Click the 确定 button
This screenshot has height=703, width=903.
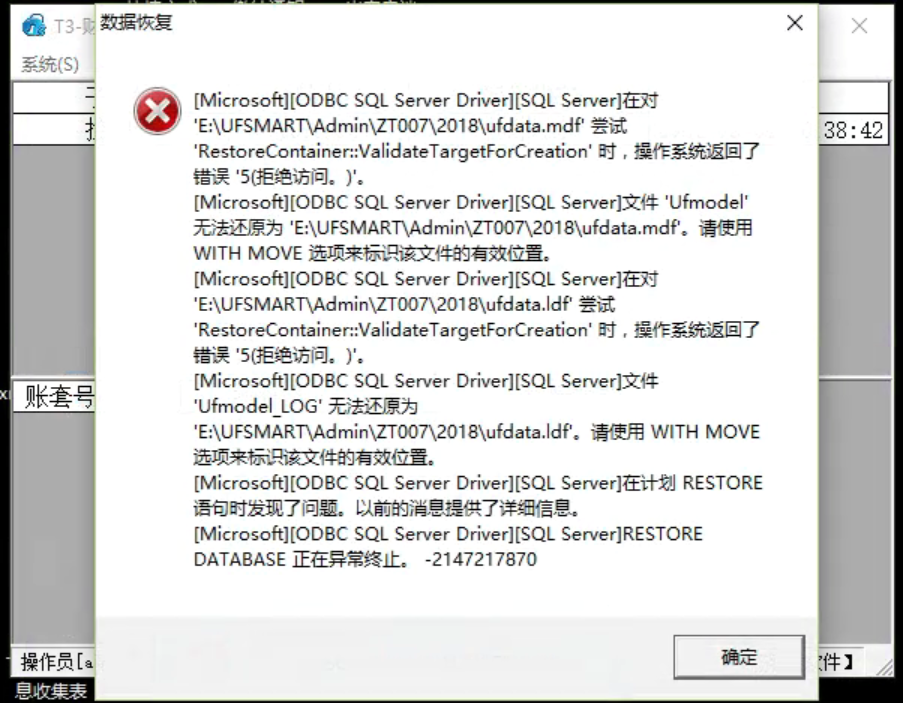[739, 657]
